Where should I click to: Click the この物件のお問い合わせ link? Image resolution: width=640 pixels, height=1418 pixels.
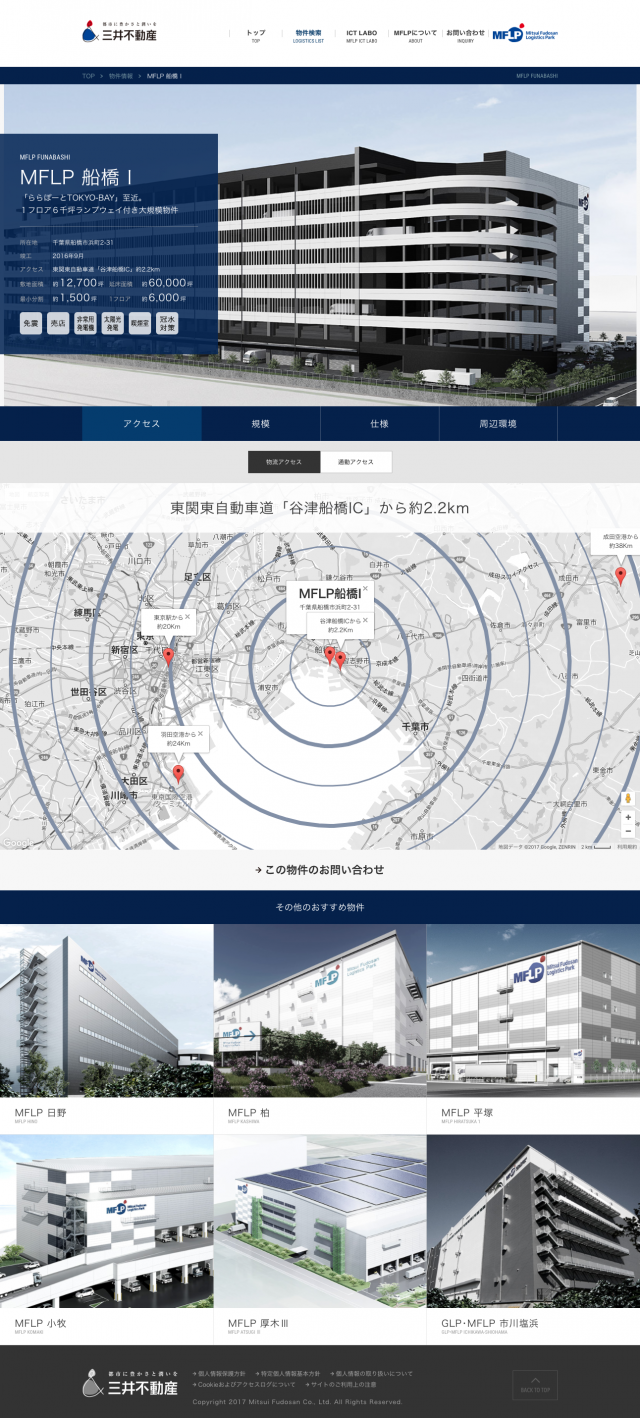pyautogui.click(x=320, y=870)
